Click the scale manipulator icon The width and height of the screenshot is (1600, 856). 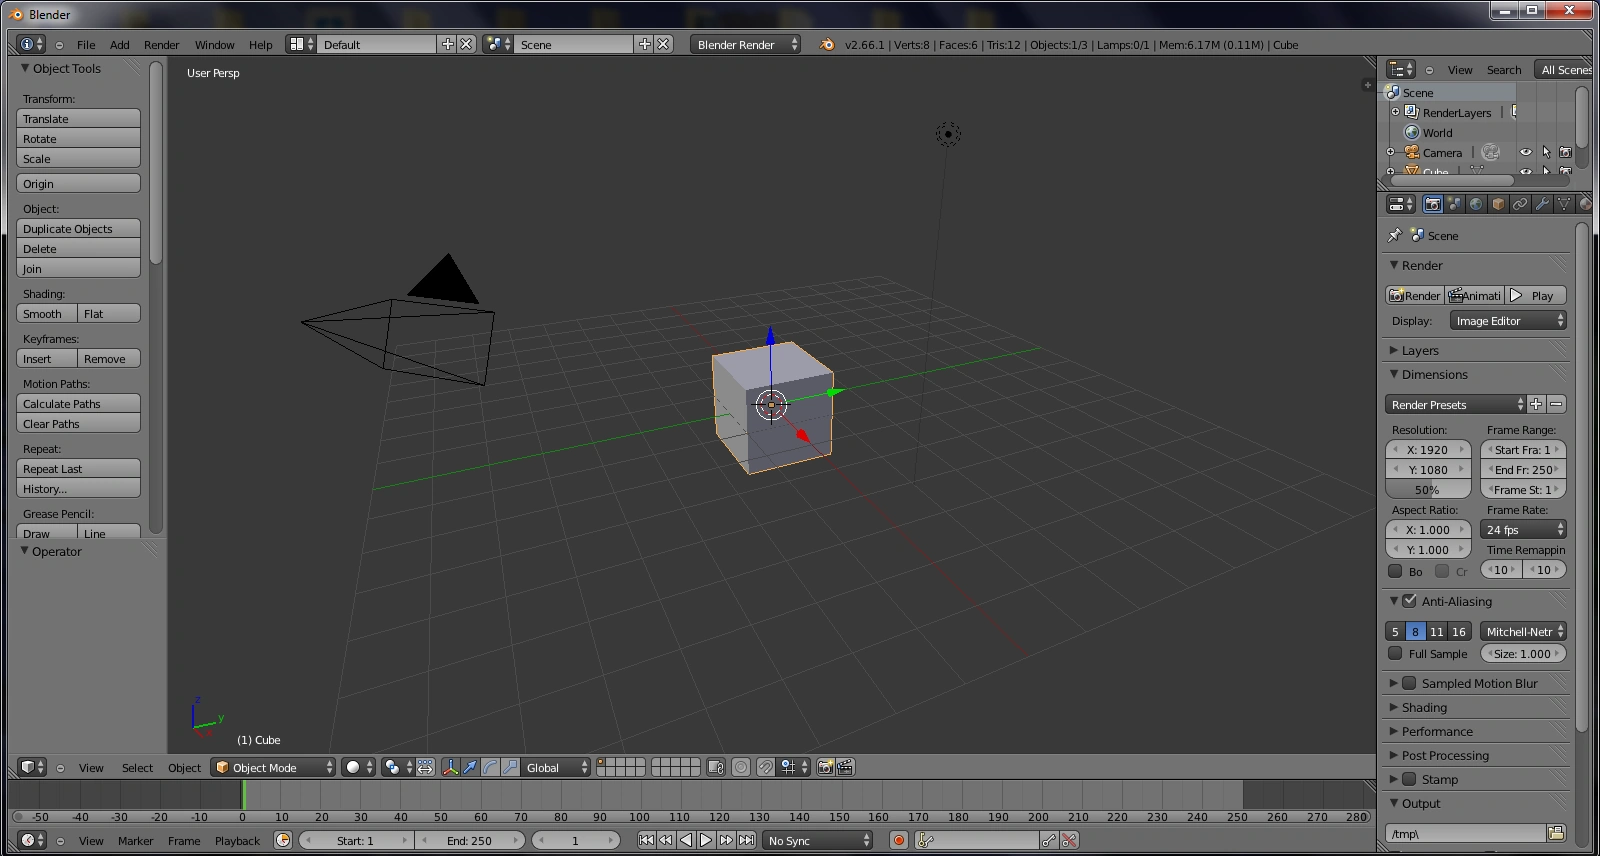point(510,767)
